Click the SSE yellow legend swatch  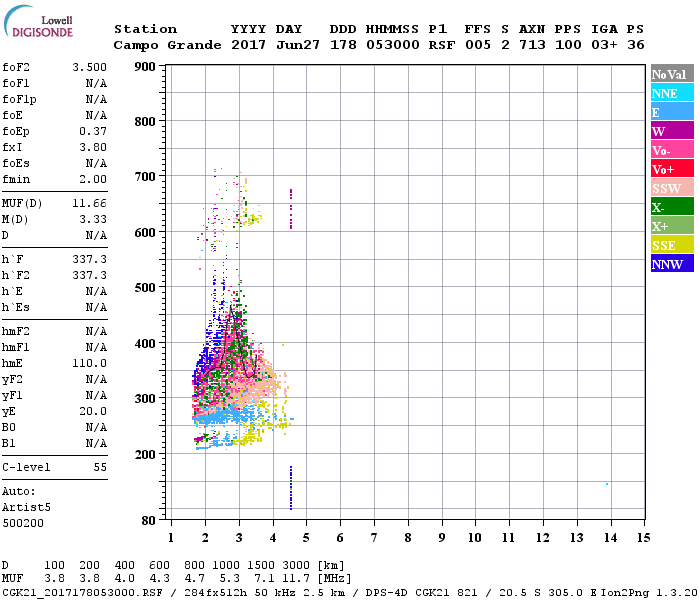tap(672, 245)
